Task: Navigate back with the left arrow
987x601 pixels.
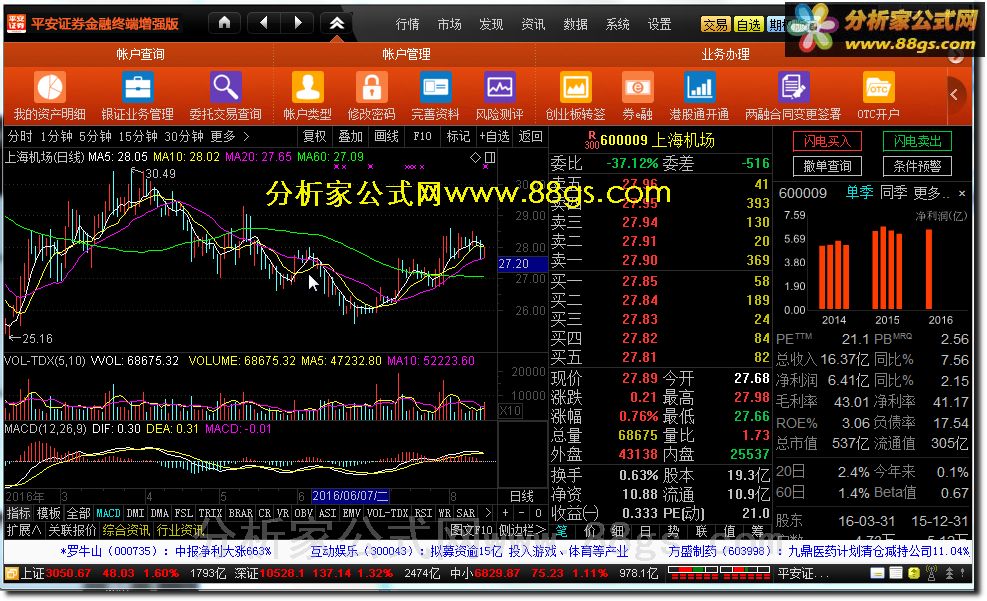Action: (x=264, y=23)
